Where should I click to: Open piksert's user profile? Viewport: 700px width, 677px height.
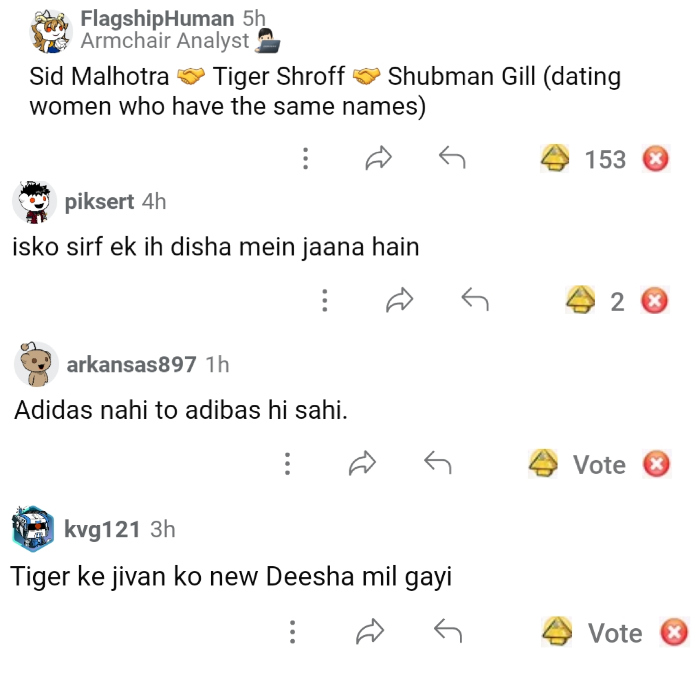[99, 201]
